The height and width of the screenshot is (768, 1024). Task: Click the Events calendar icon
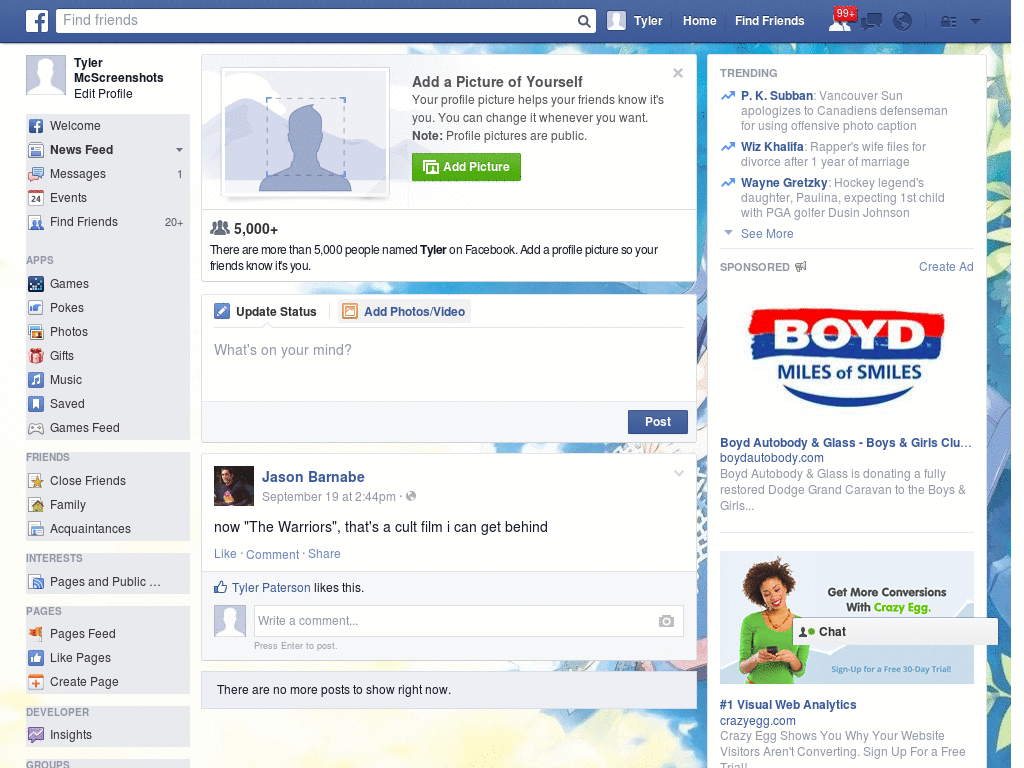36,198
